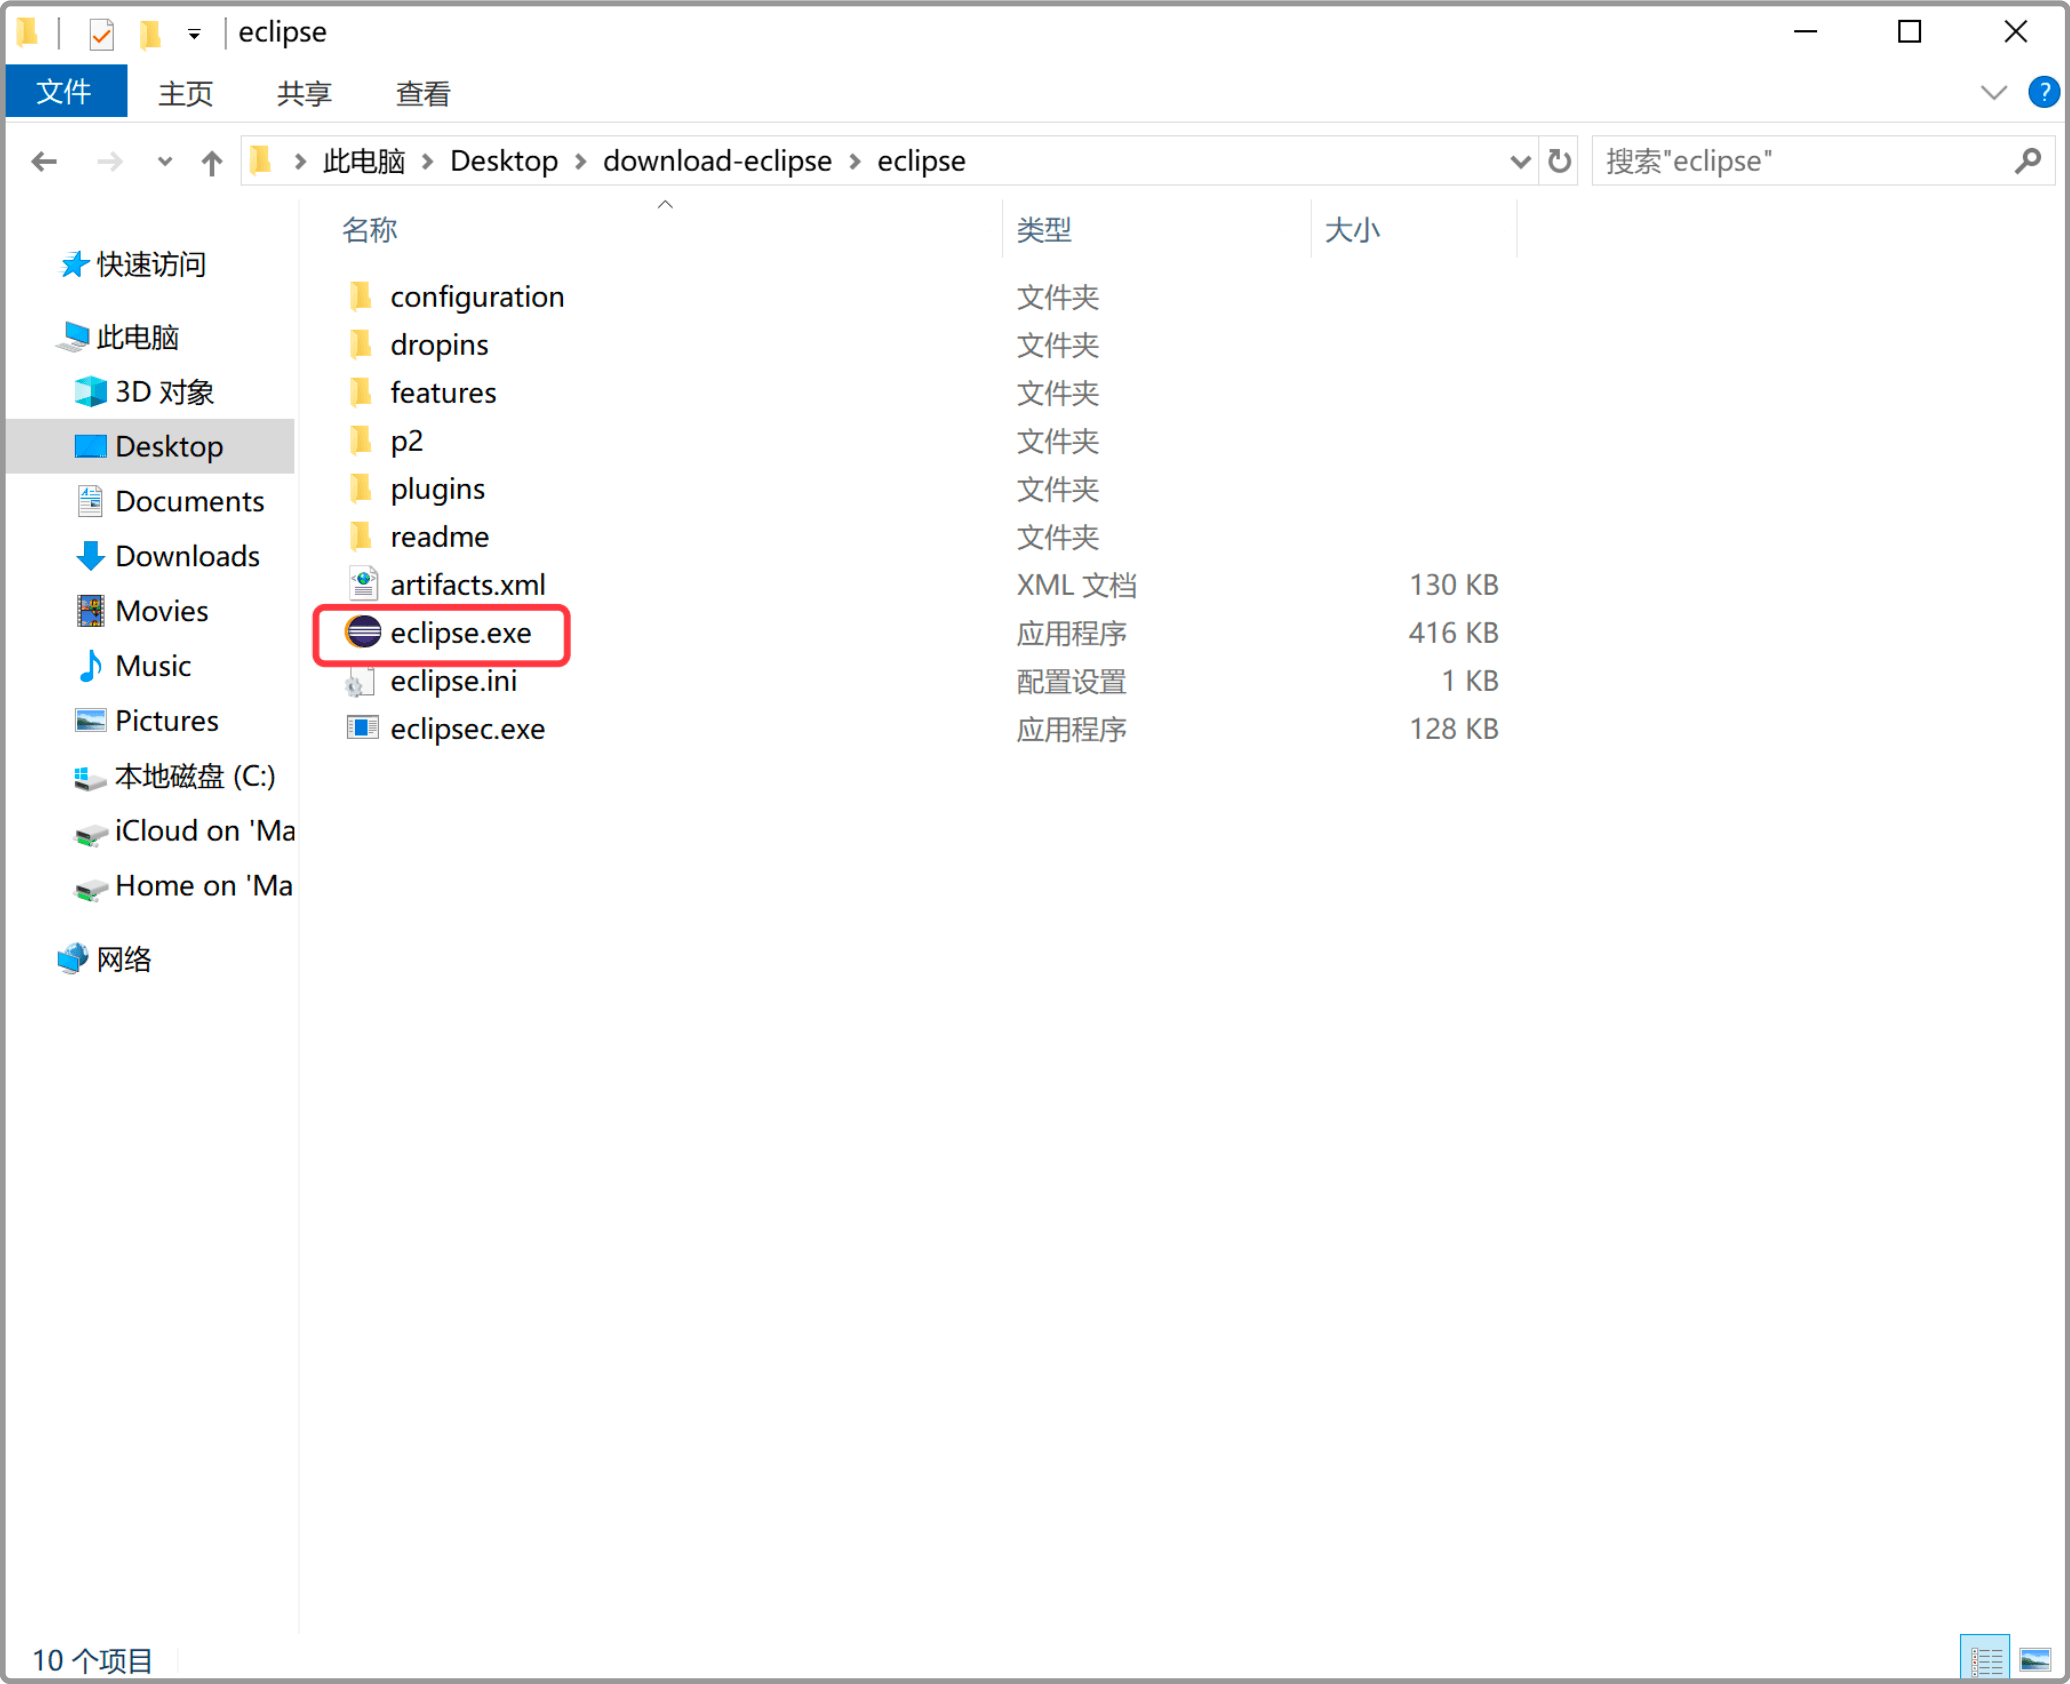
Task: Click the Properties quick access icon
Action: pos(101,33)
